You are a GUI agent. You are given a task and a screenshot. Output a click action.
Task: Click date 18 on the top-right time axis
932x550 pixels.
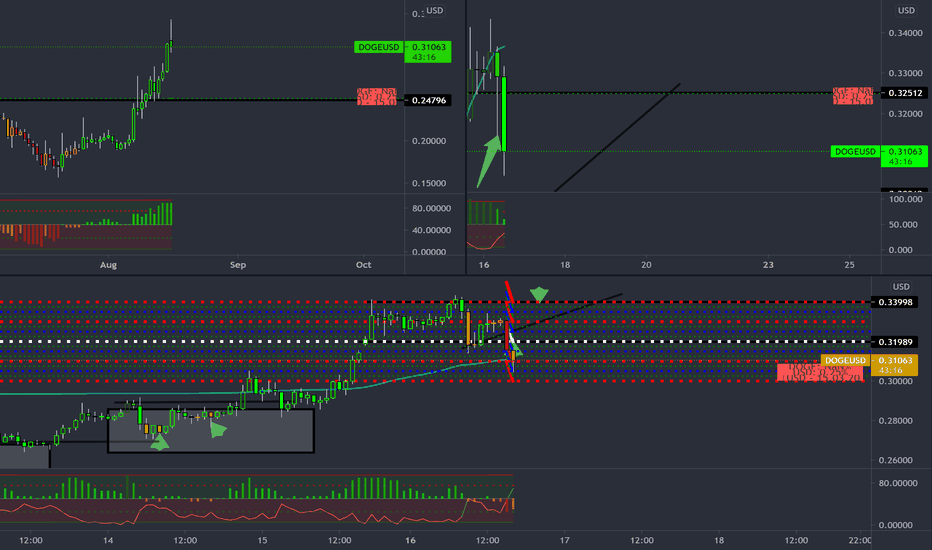point(565,265)
